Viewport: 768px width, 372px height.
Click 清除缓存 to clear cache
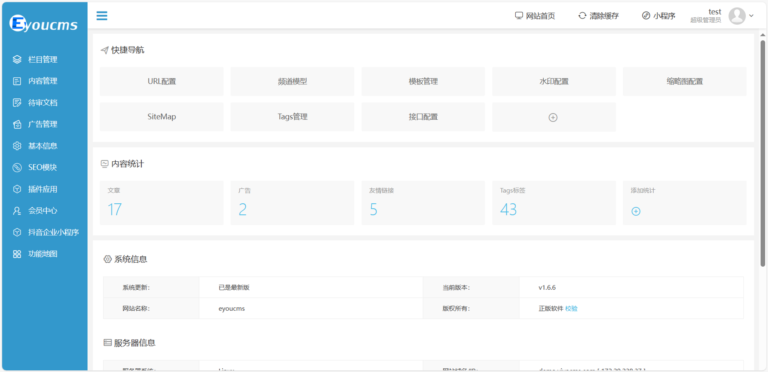tap(604, 16)
